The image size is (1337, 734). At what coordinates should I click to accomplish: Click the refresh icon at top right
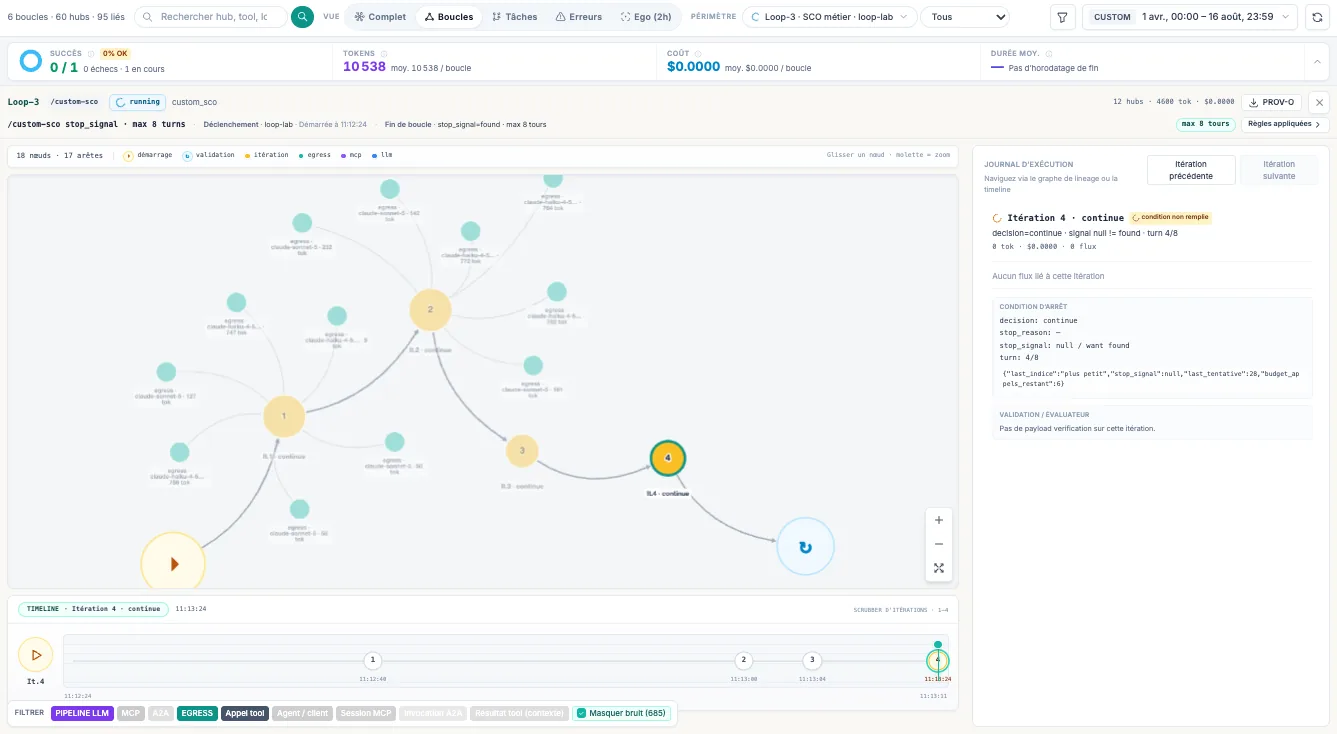pyautogui.click(x=1316, y=17)
